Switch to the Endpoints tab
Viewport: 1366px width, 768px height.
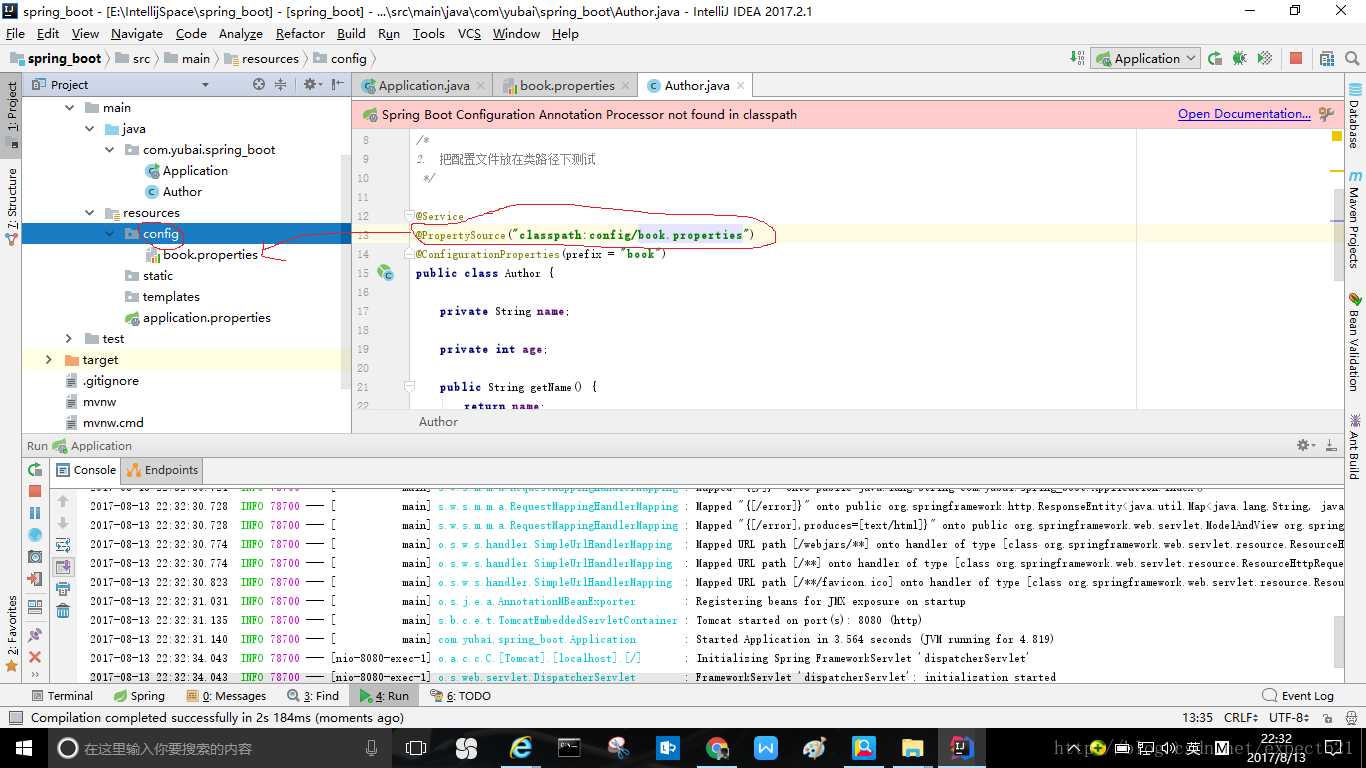coord(162,470)
